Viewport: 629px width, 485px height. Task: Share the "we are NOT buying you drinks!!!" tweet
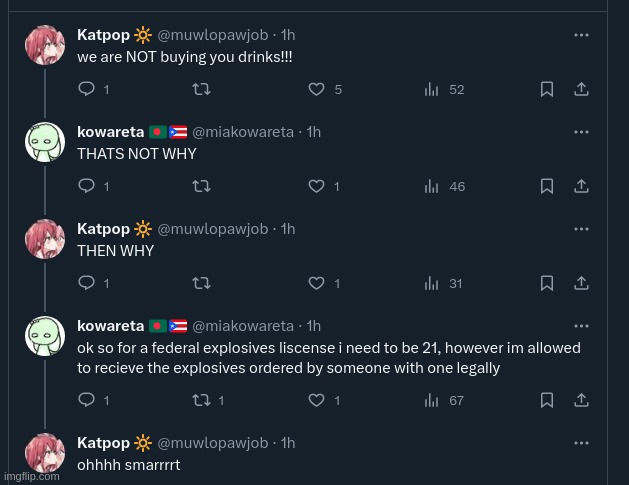pyautogui.click(x=581, y=89)
